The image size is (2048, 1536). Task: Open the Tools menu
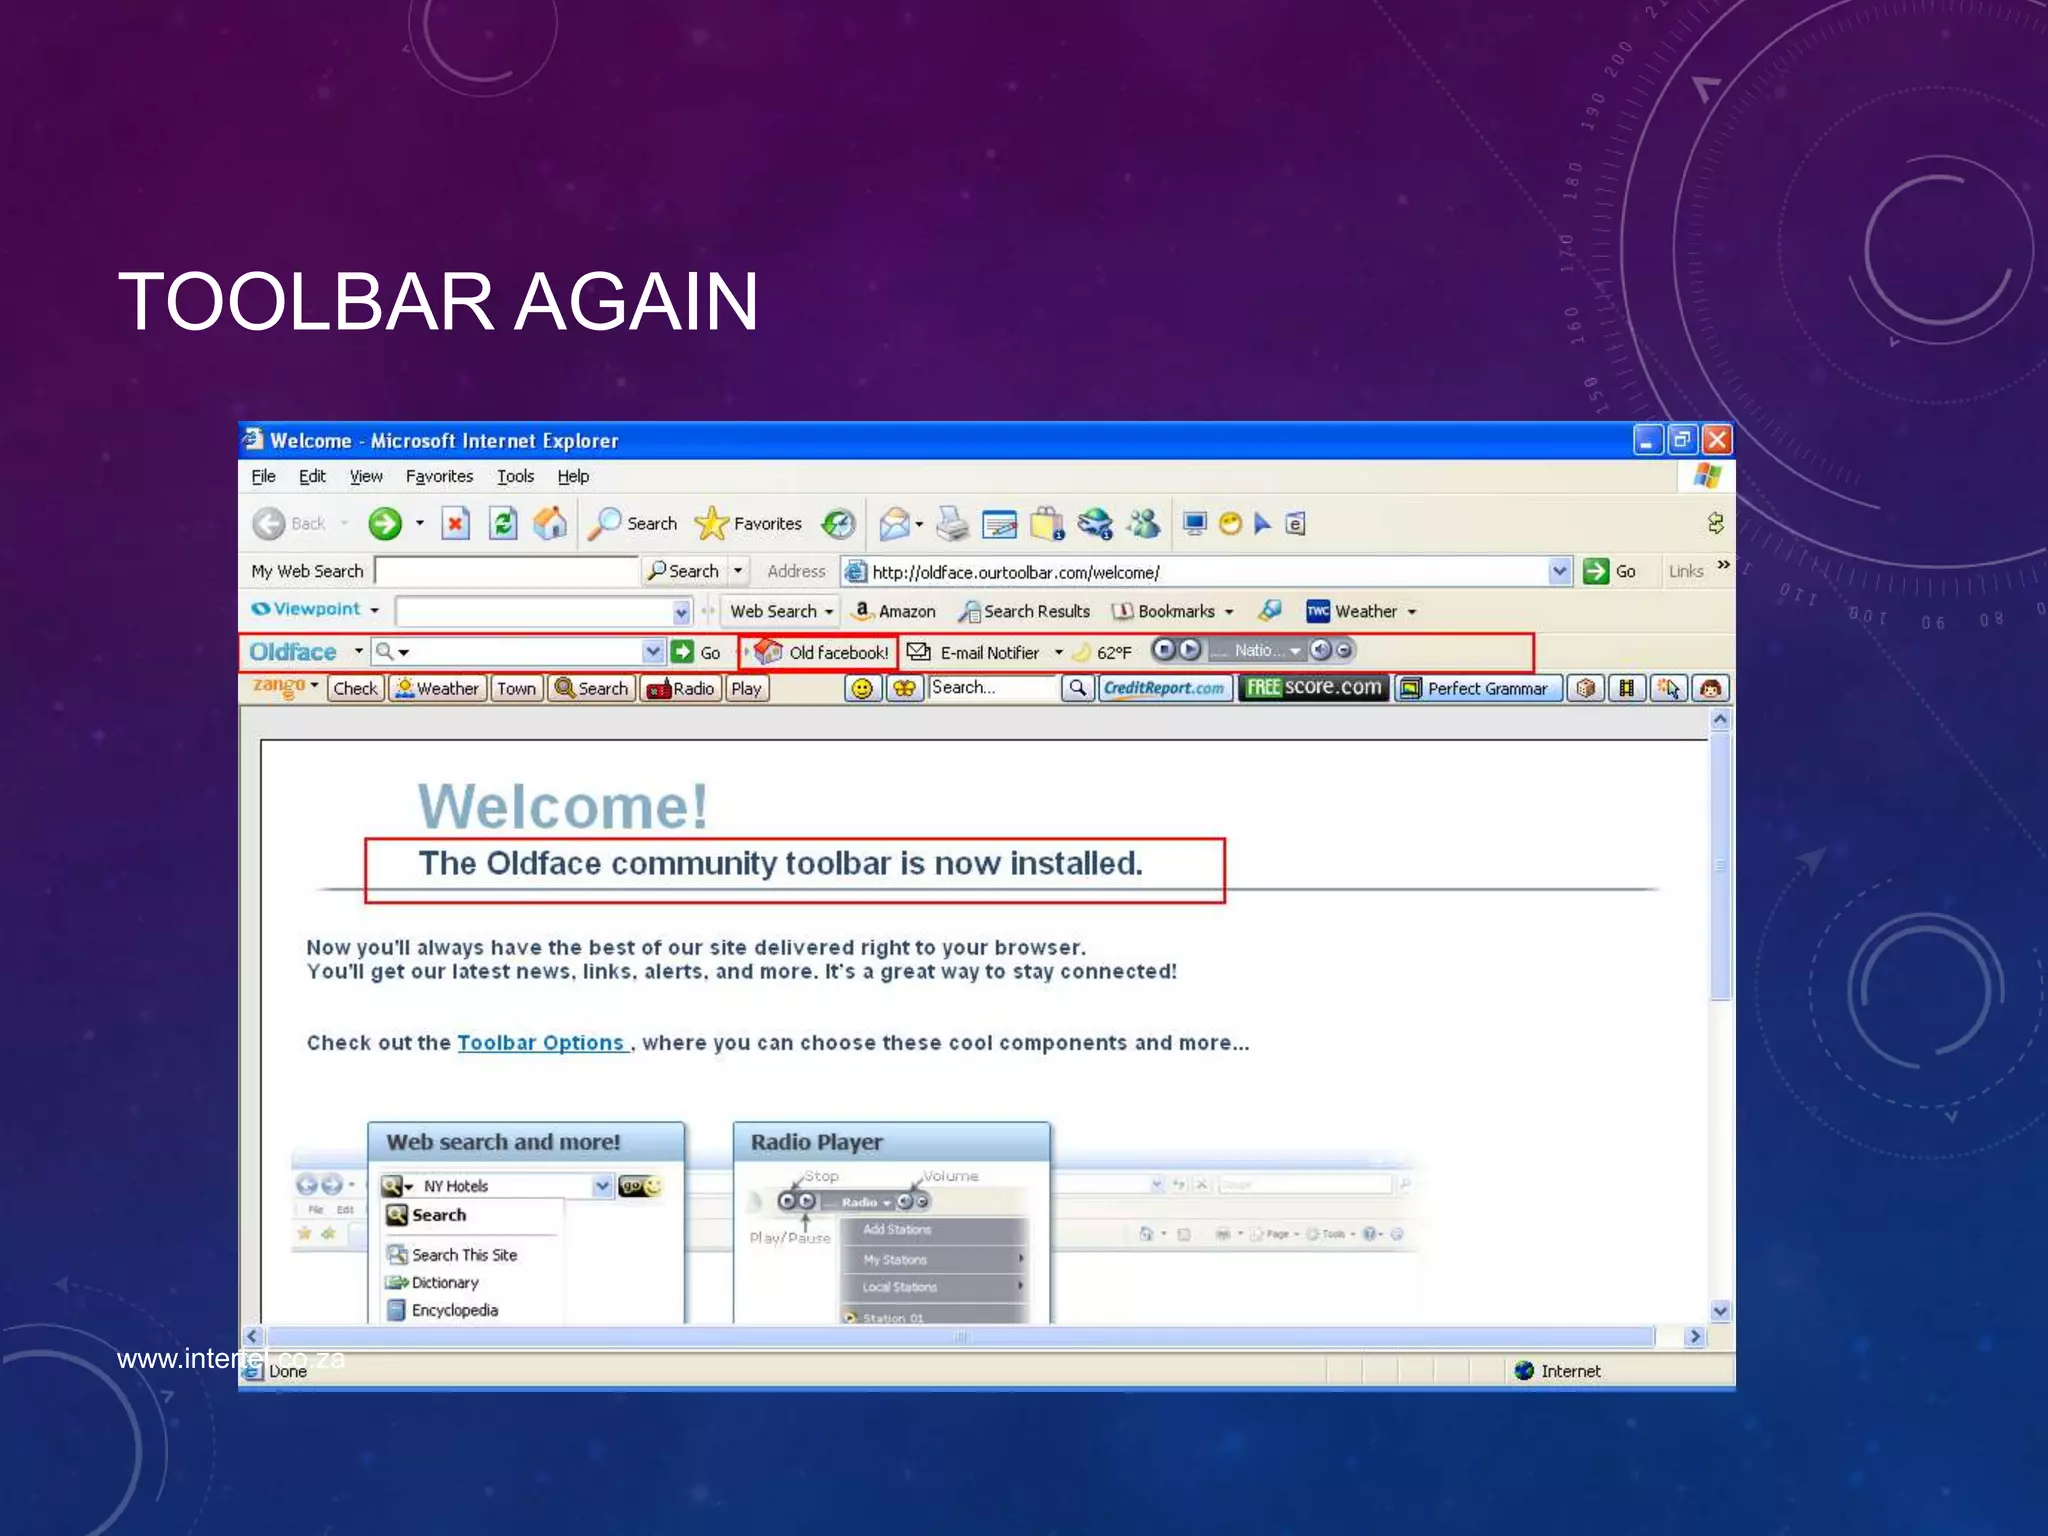pos(515,476)
